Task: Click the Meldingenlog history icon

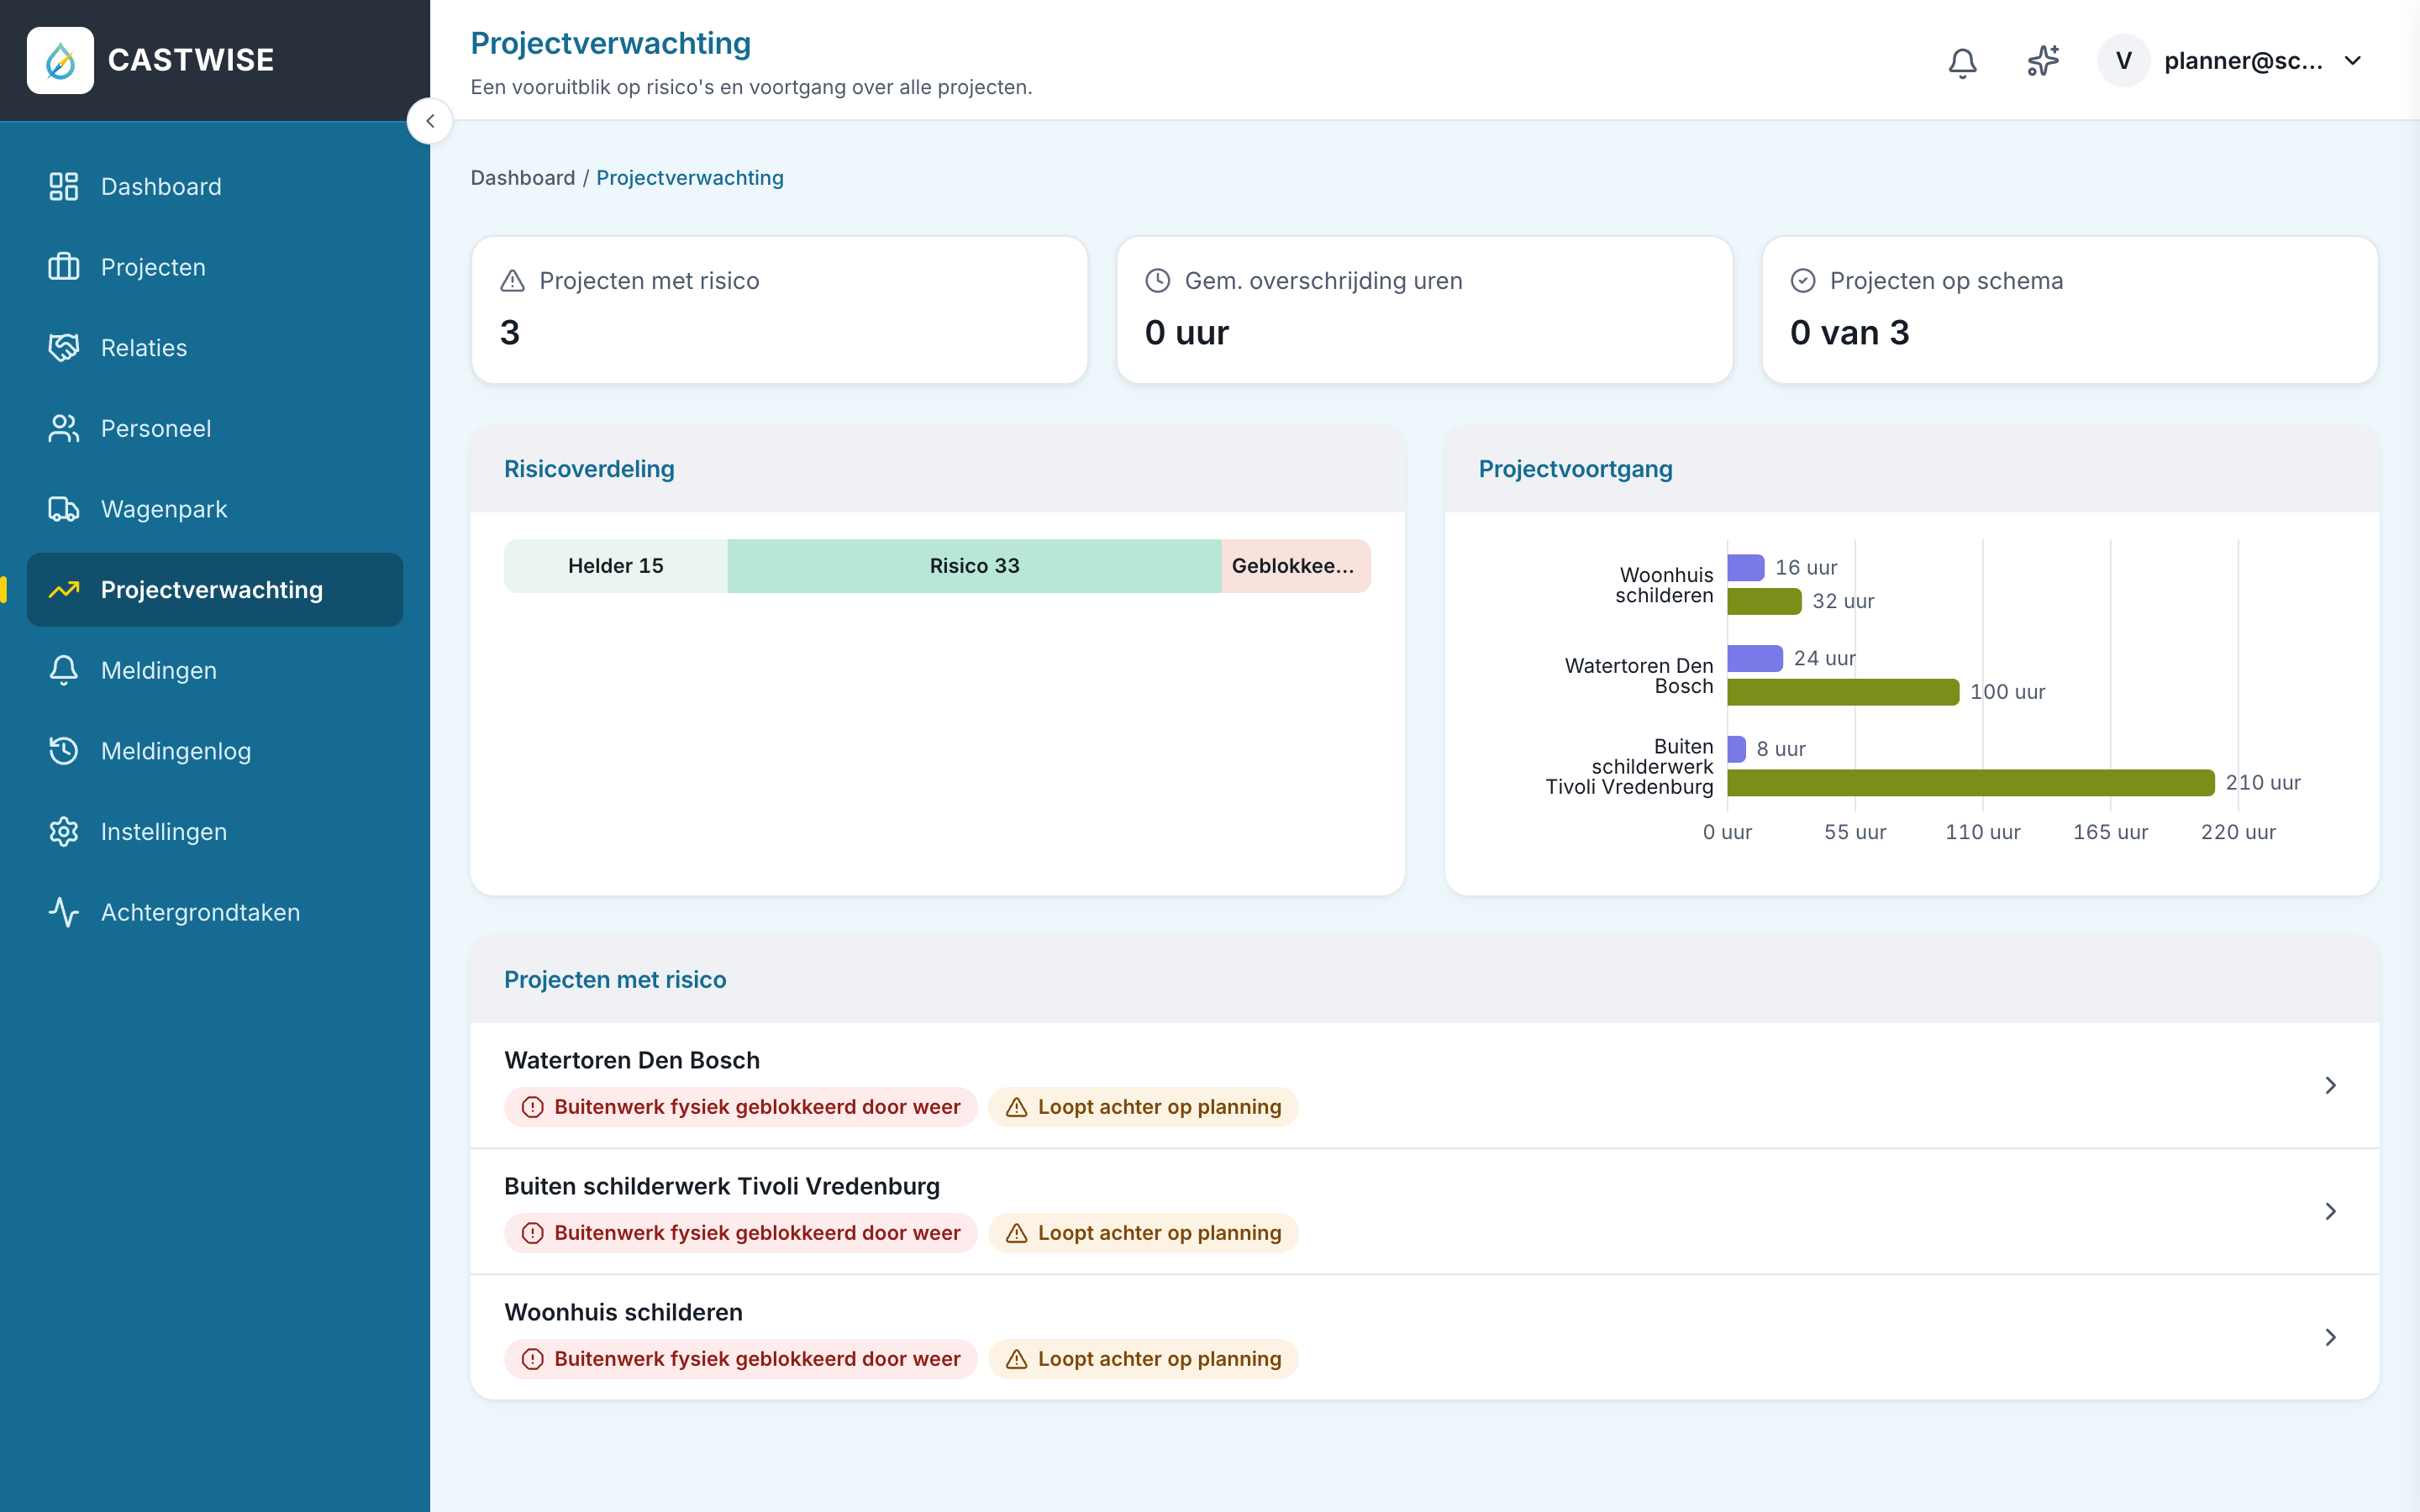Action: (64, 751)
